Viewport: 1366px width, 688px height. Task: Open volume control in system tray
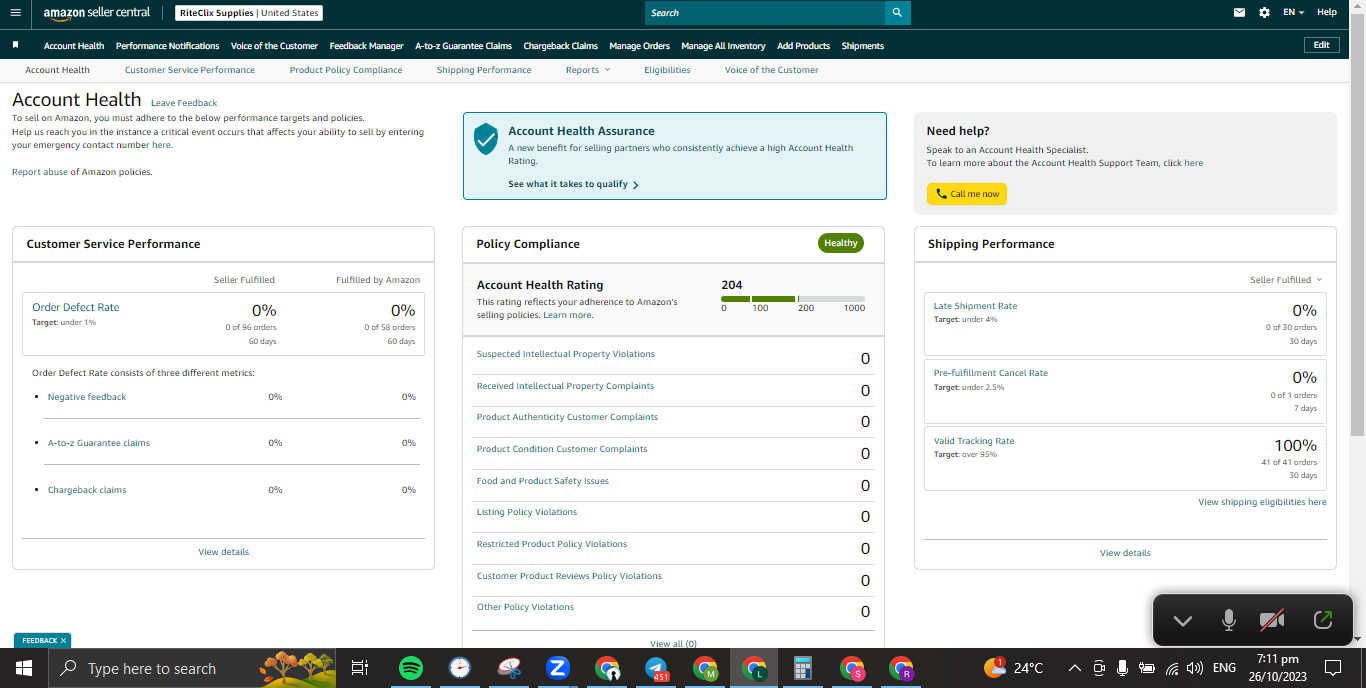tap(1194, 668)
